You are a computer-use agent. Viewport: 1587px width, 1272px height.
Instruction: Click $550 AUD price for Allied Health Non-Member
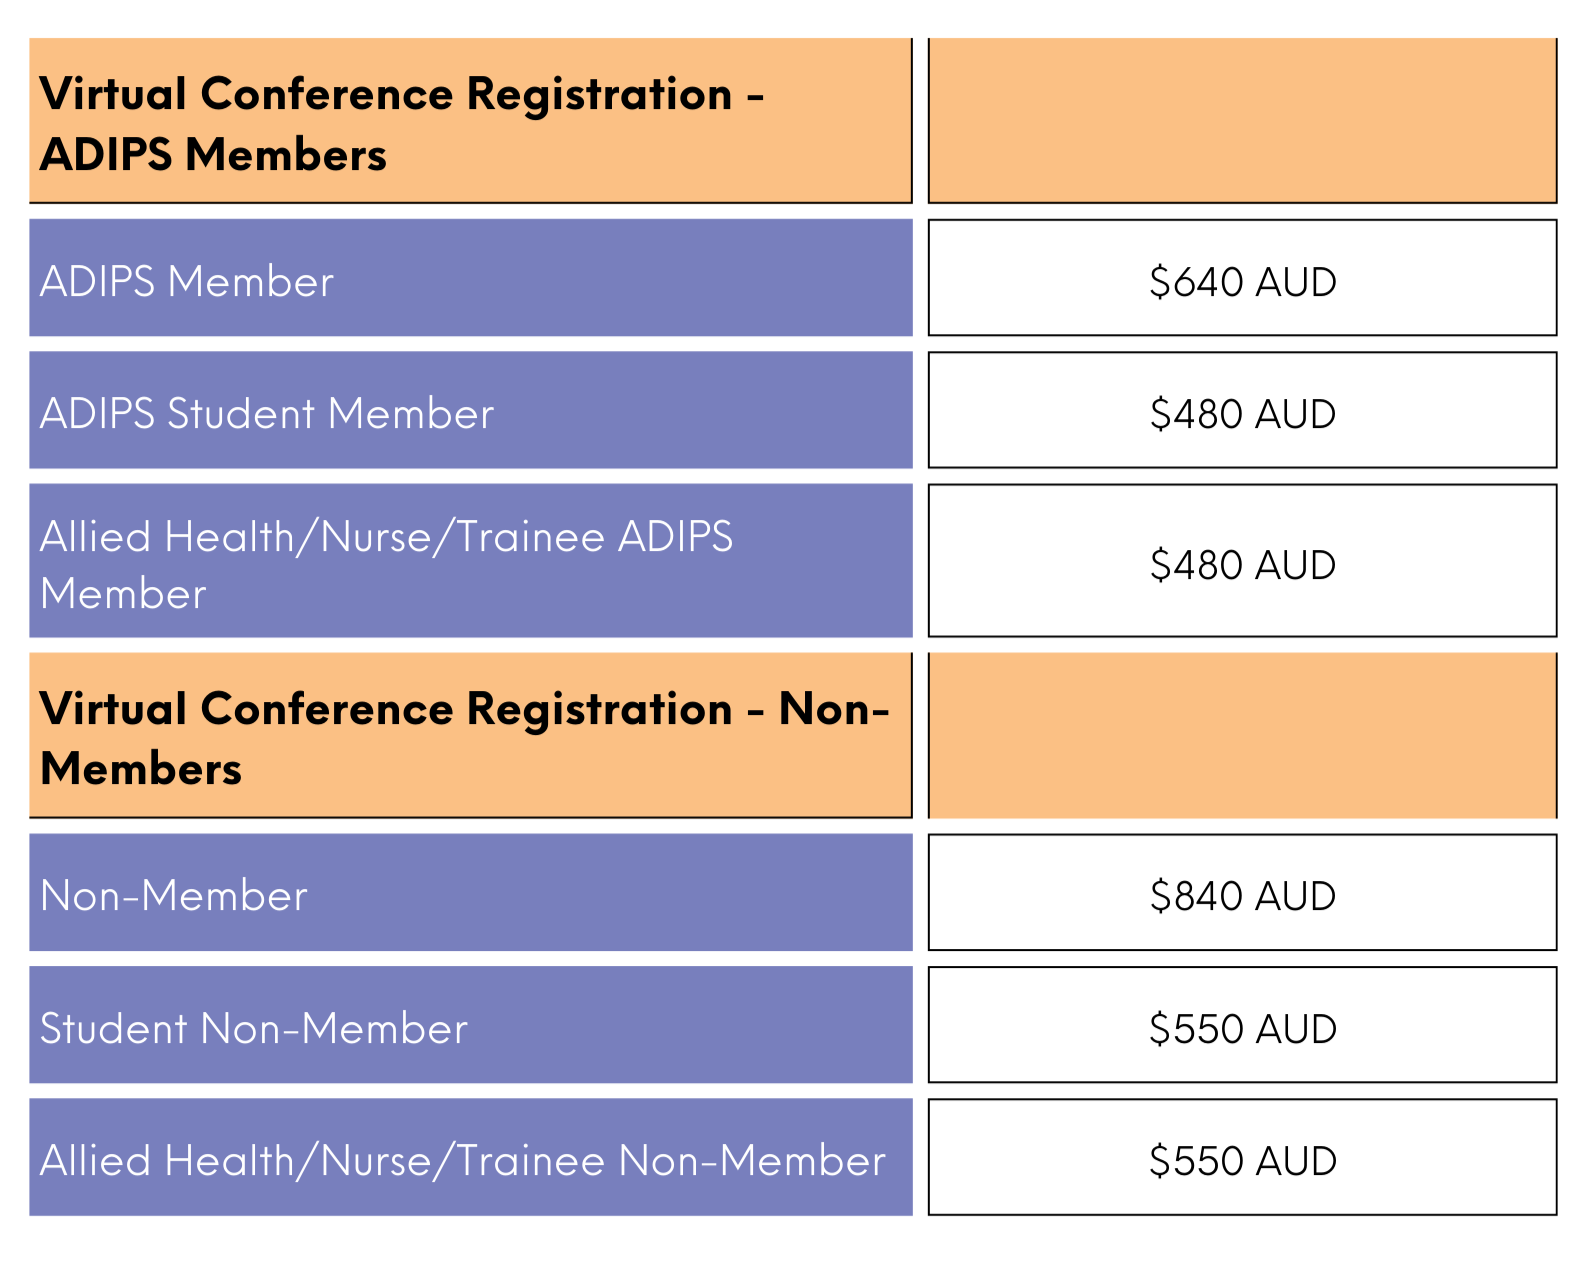point(1242,1161)
